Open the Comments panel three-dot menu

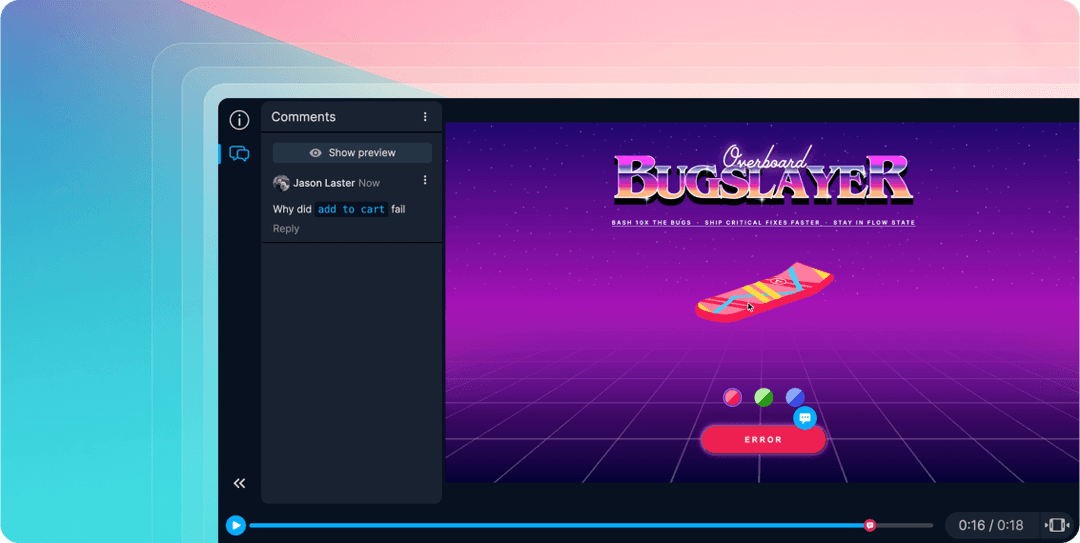coord(425,117)
